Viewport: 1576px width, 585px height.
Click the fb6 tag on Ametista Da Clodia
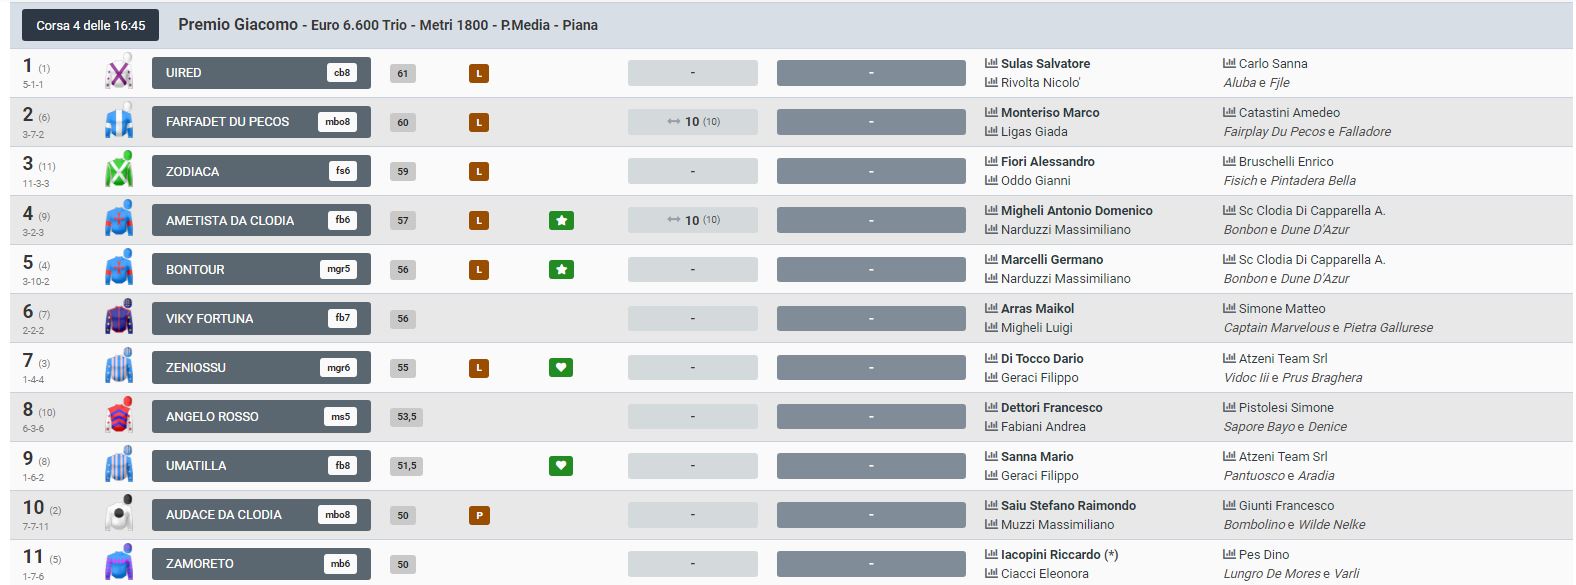coord(342,220)
